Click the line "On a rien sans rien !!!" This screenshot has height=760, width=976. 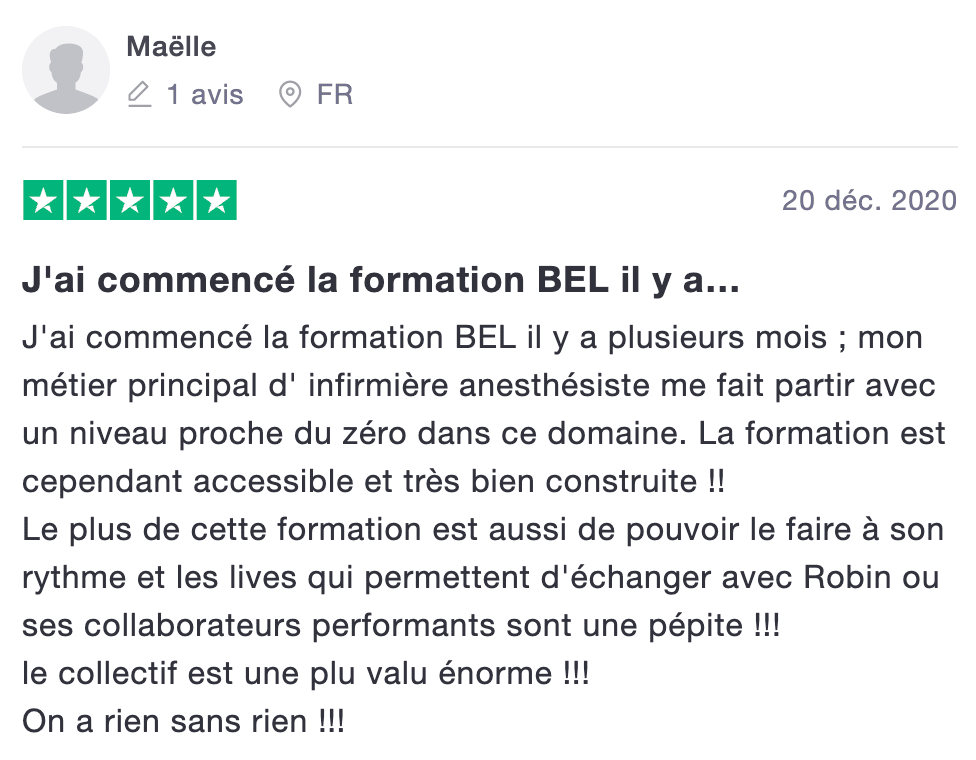tap(183, 721)
